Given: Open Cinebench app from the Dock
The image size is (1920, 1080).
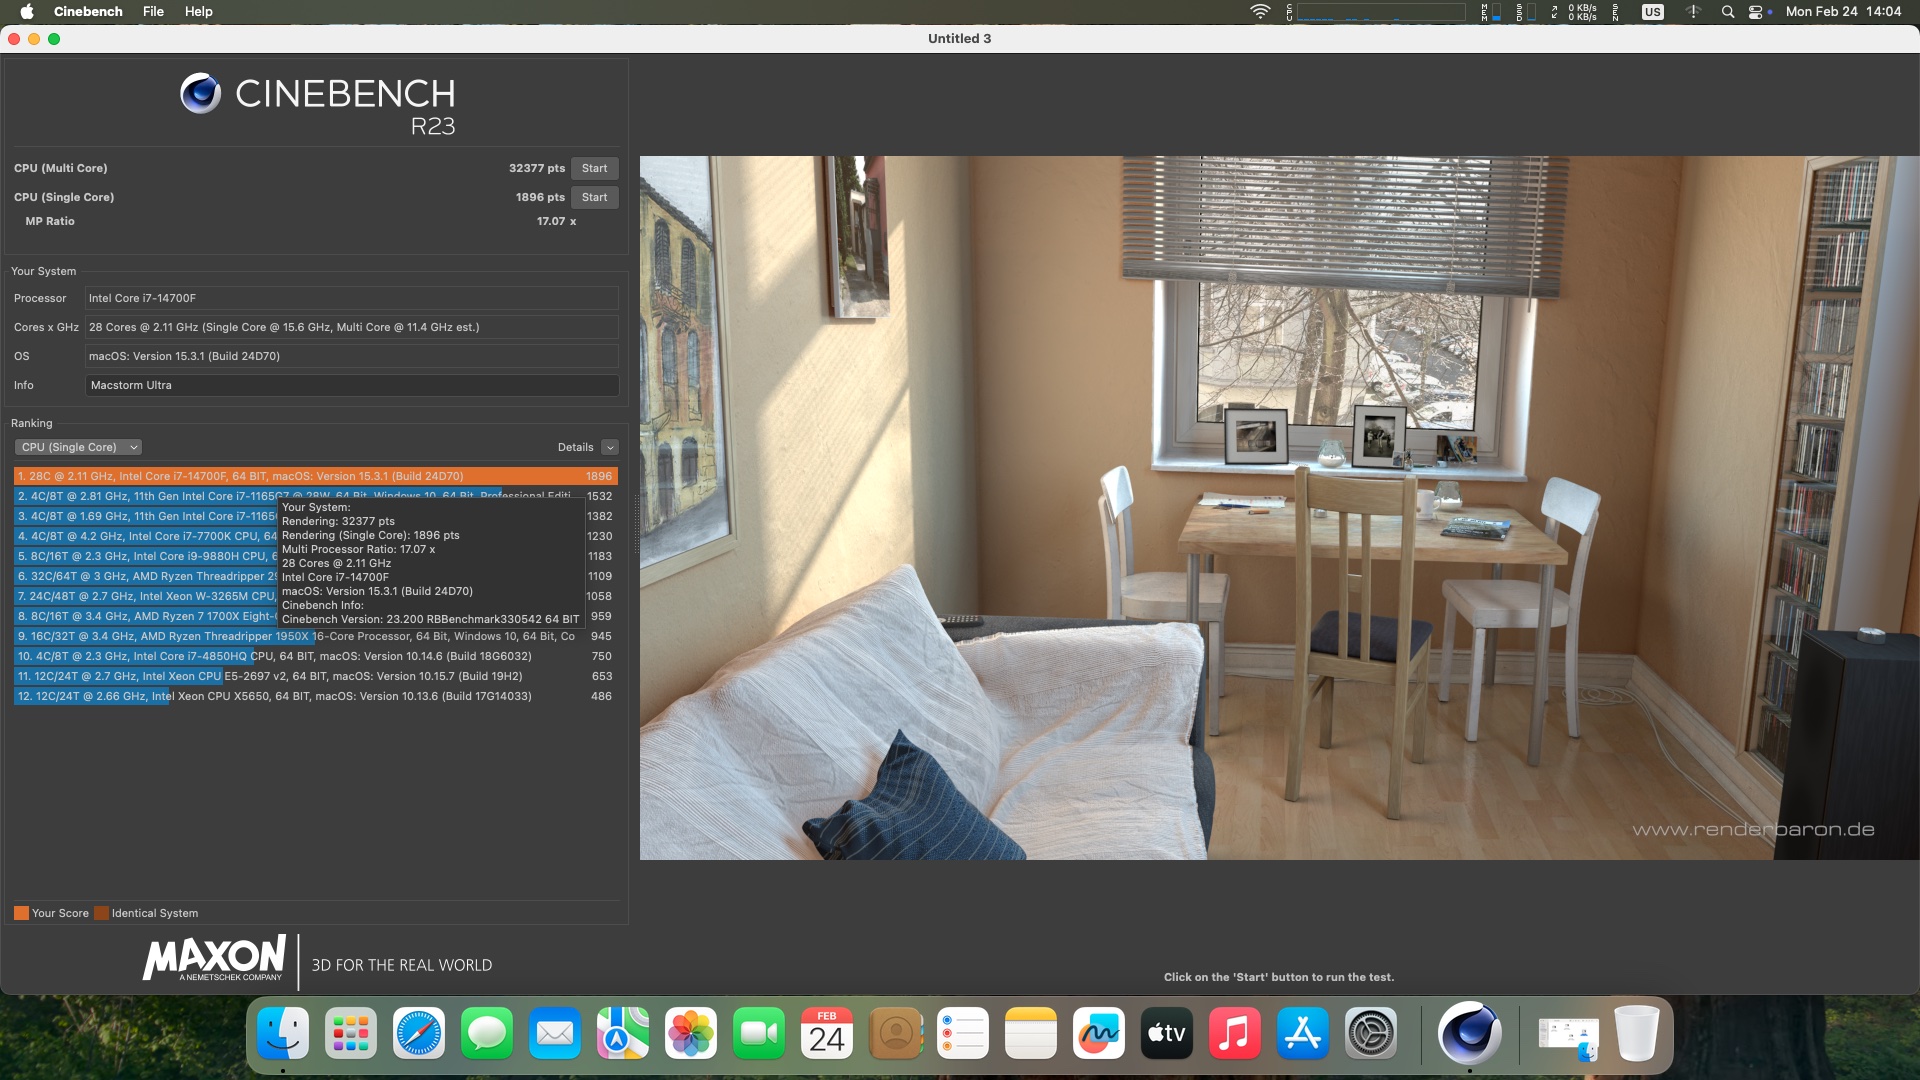Looking at the screenshot, I should click(1469, 1033).
